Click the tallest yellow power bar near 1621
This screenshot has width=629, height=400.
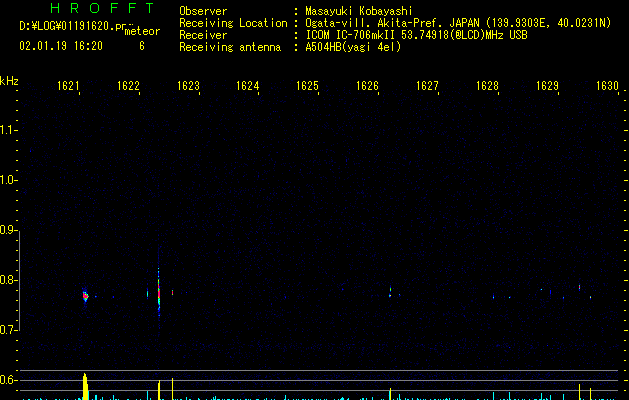(85, 386)
